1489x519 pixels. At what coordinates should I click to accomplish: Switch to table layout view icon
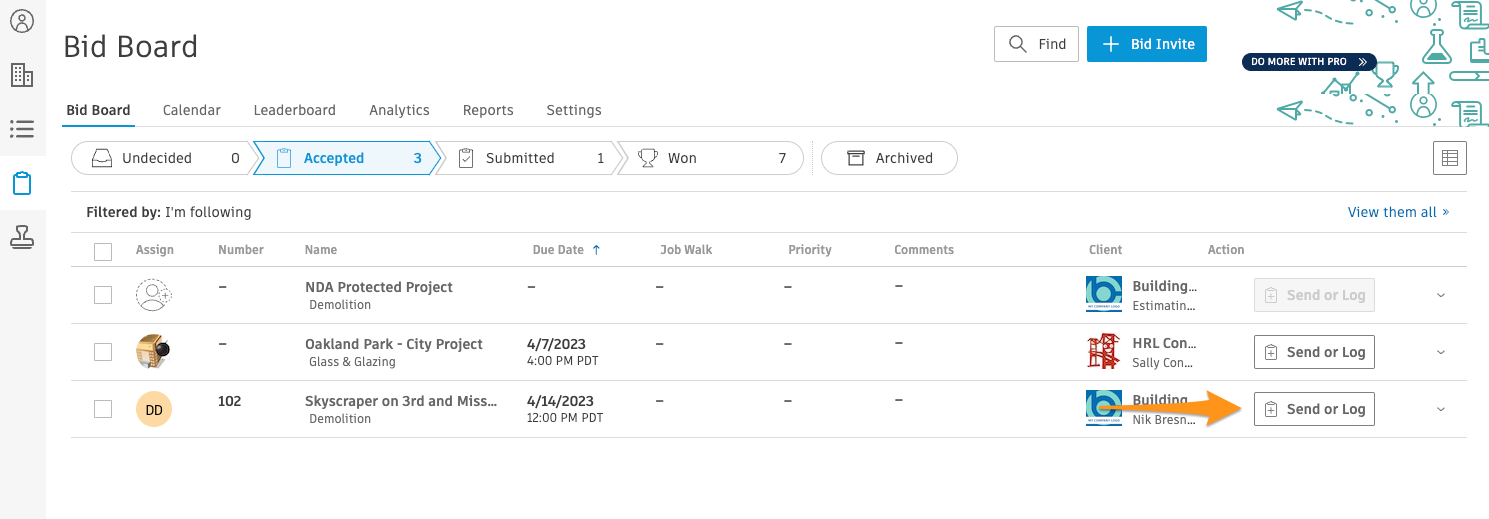[1449, 158]
